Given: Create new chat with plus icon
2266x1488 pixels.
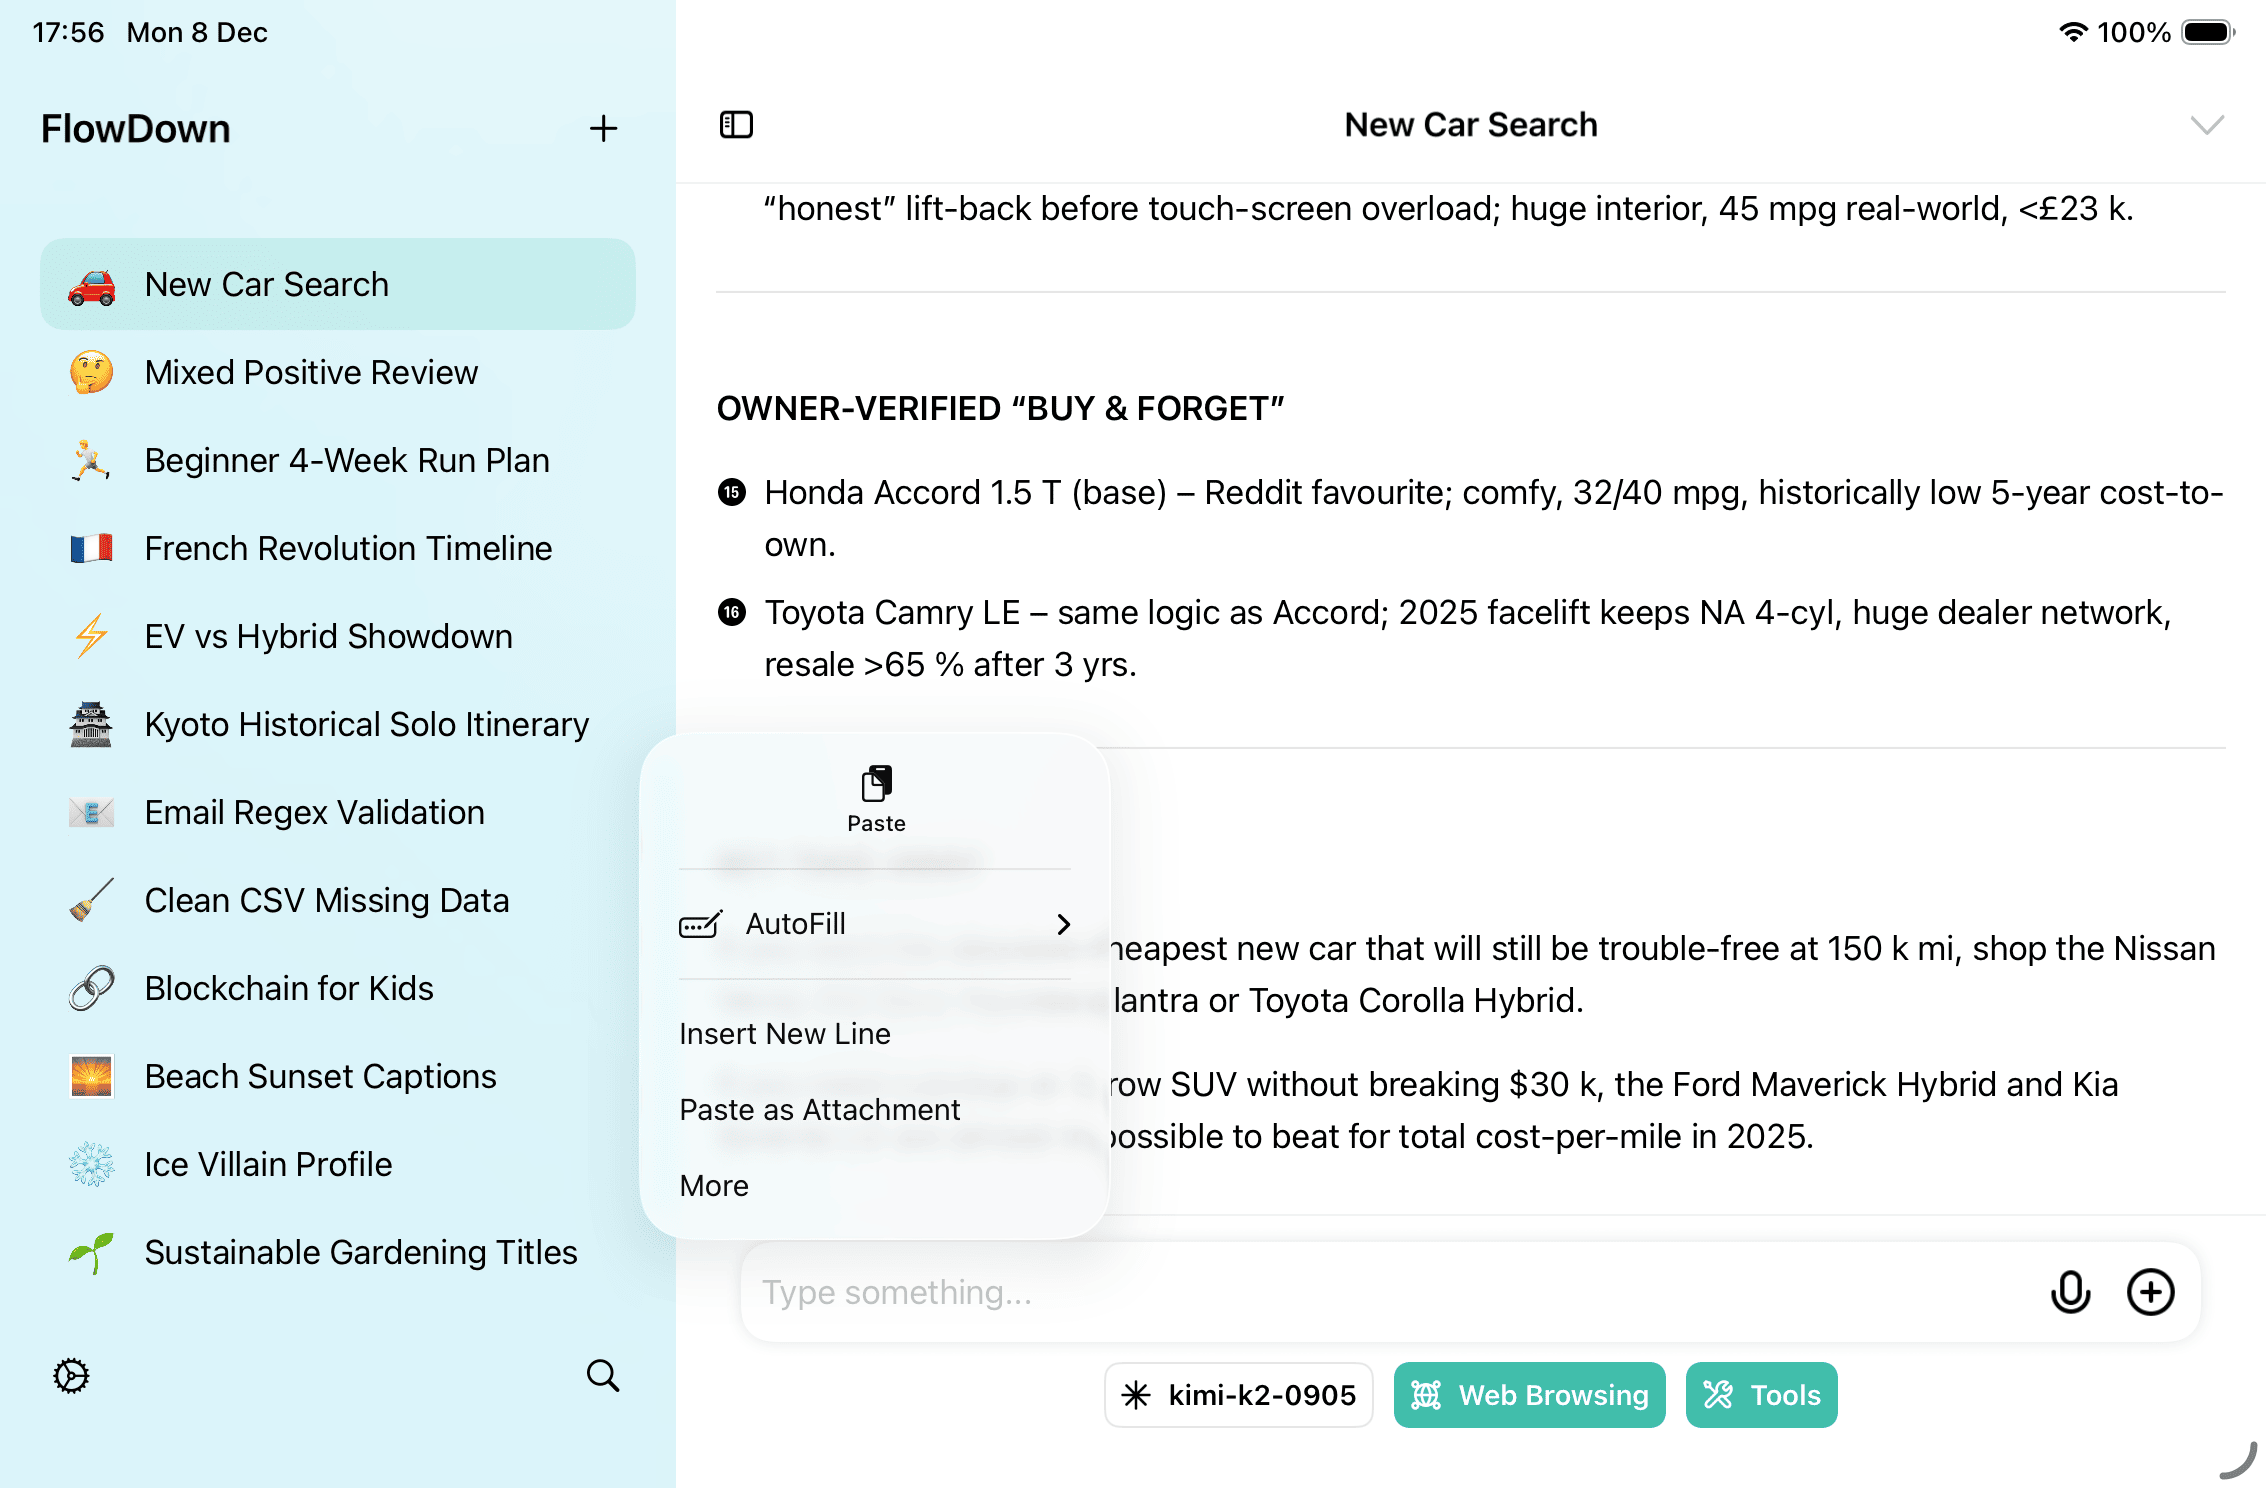Looking at the screenshot, I should [603, 128].
